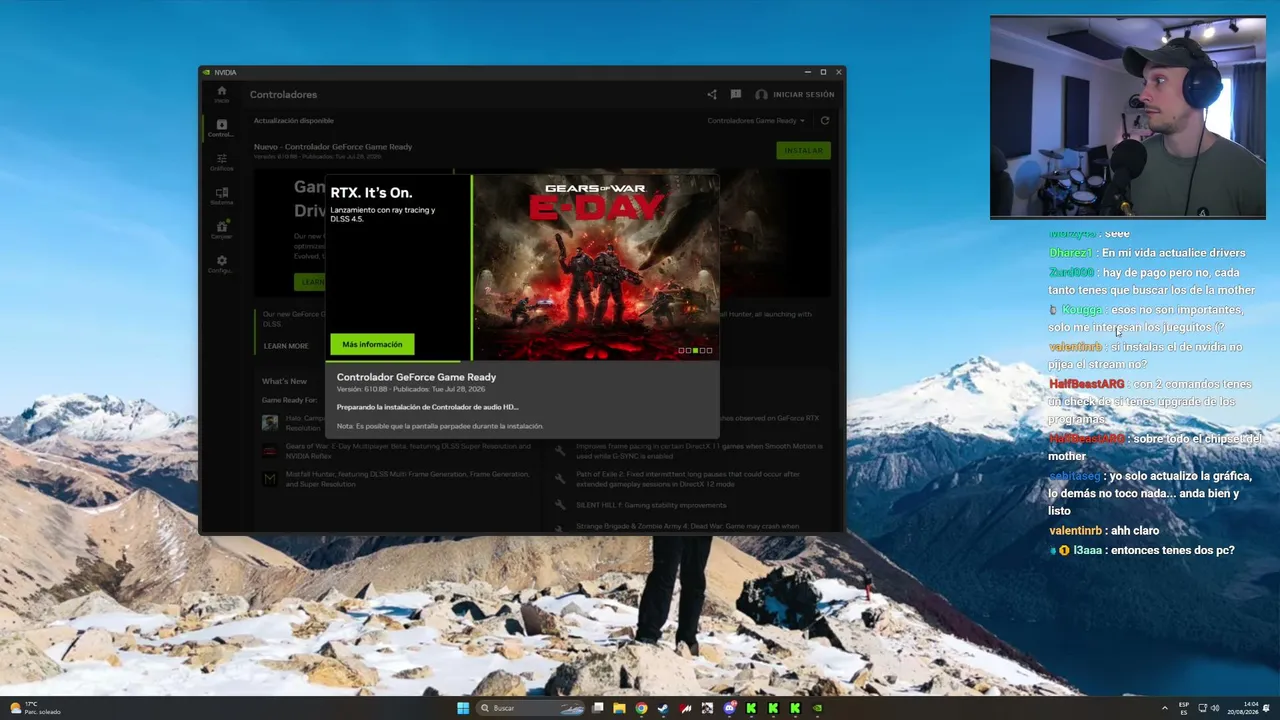Click the refresh drivers icon
The width and height of the screenshot is (1280, 720).
pyautogui.click(x=825, y=121)
